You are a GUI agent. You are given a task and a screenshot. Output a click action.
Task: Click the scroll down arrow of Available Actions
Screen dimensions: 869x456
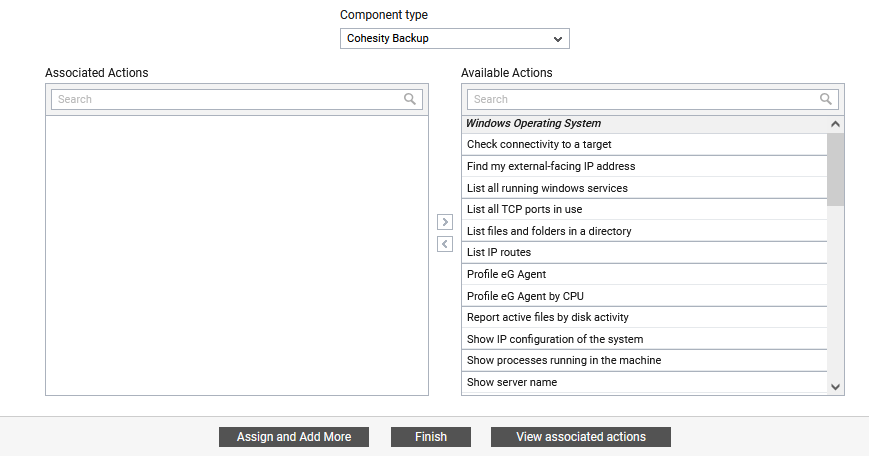pos(835,387)
